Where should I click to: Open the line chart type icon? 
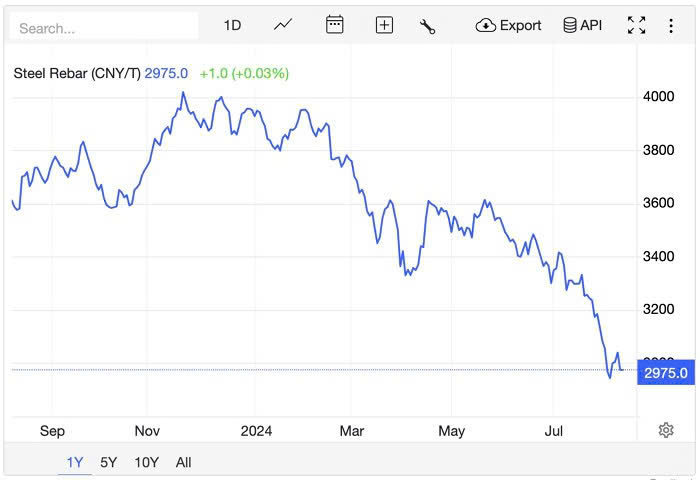pyautogui.click(x=283, y=25)
